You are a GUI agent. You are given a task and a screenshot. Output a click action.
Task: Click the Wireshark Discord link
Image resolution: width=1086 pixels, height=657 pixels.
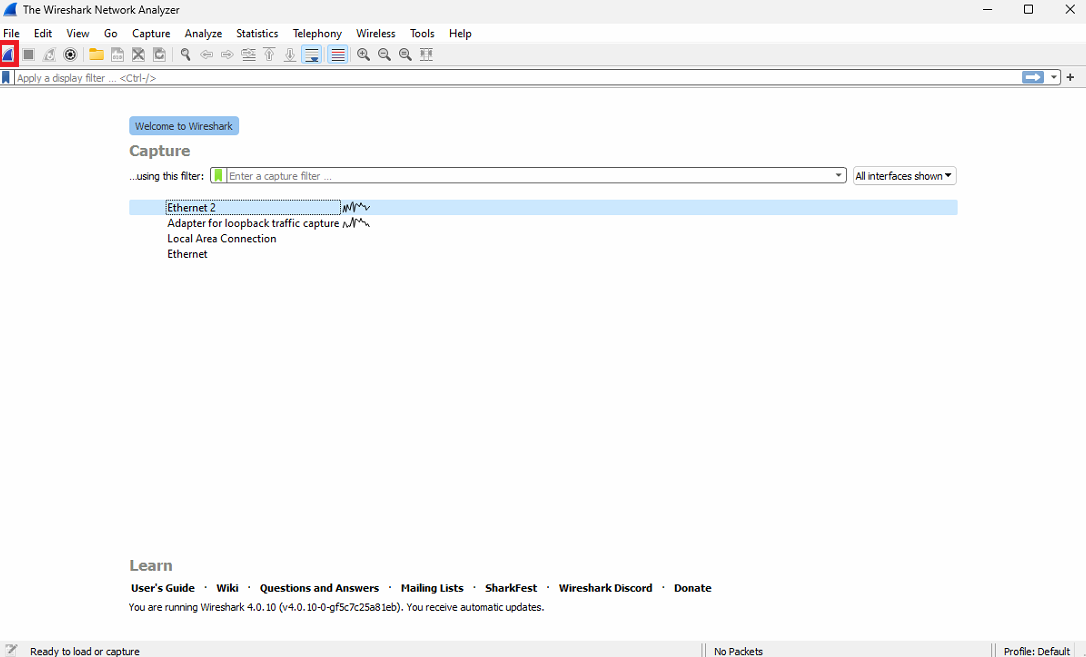tap(605, 588)
